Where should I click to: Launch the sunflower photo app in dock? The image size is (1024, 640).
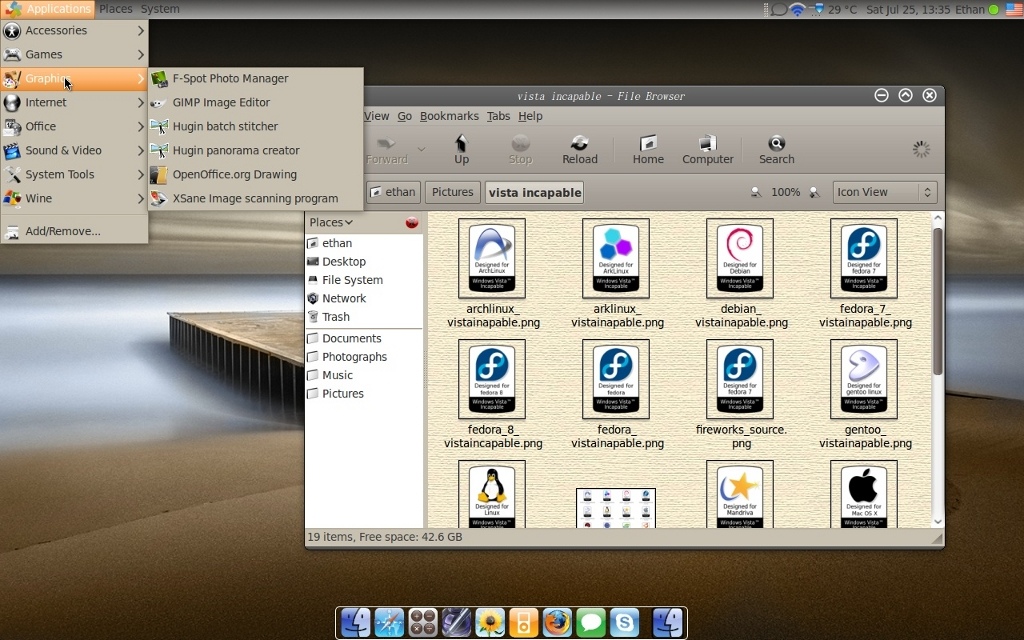click(490, 622)
